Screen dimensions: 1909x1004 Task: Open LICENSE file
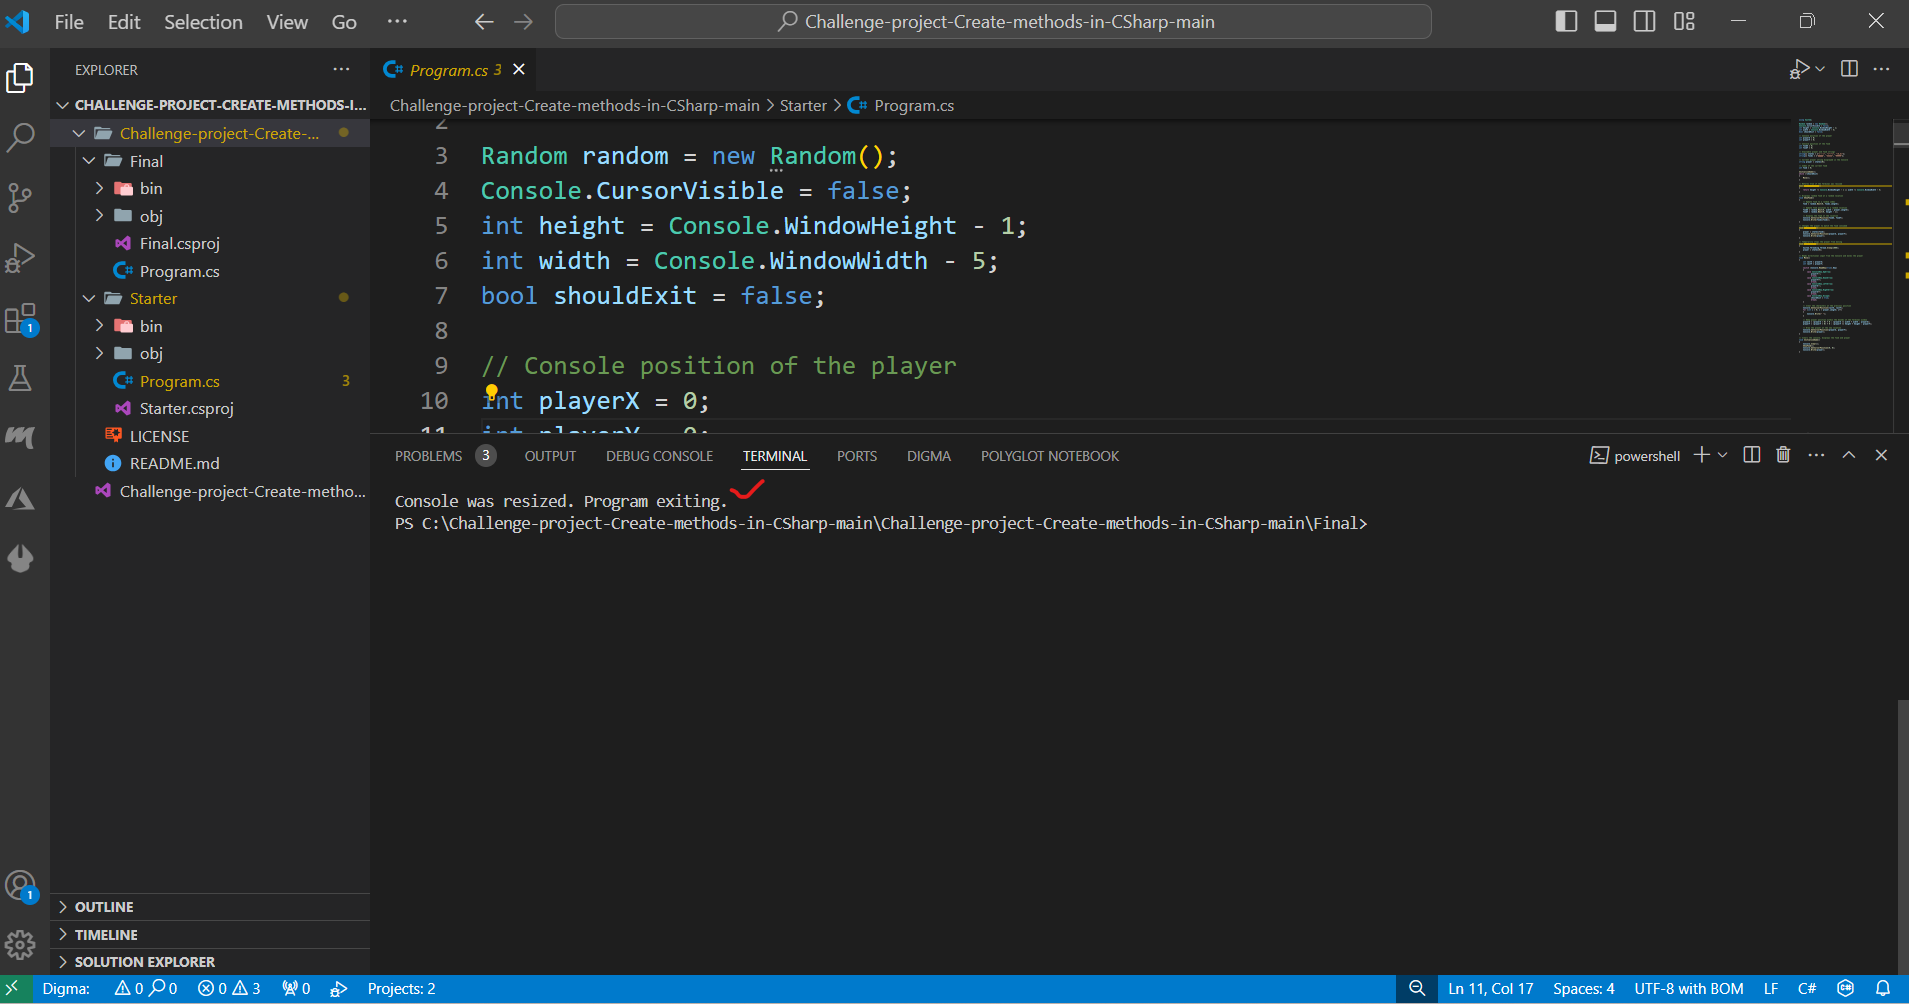pos(159,436)
